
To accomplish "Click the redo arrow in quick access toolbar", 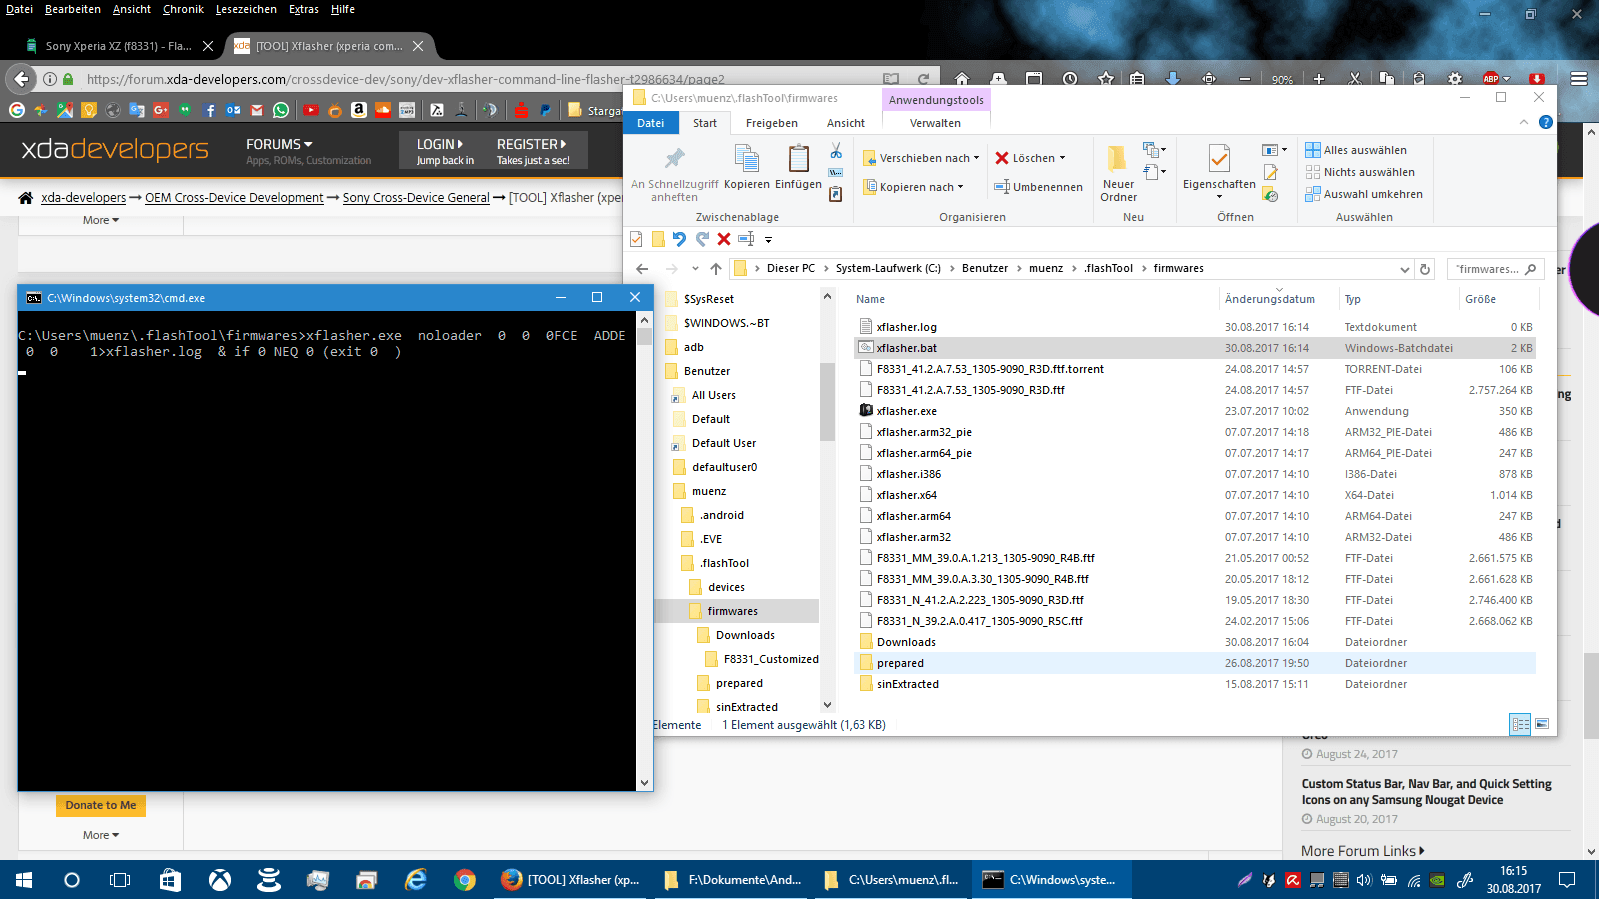I will (702, 239).
